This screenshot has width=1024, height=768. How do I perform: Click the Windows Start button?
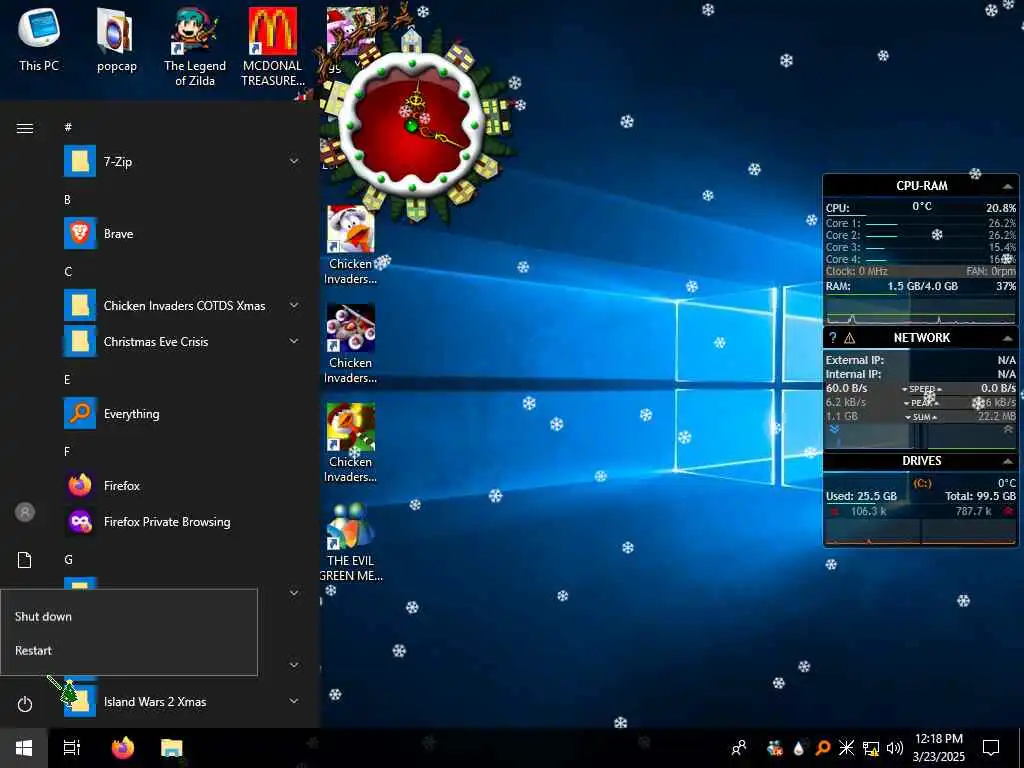pos(24,748)
